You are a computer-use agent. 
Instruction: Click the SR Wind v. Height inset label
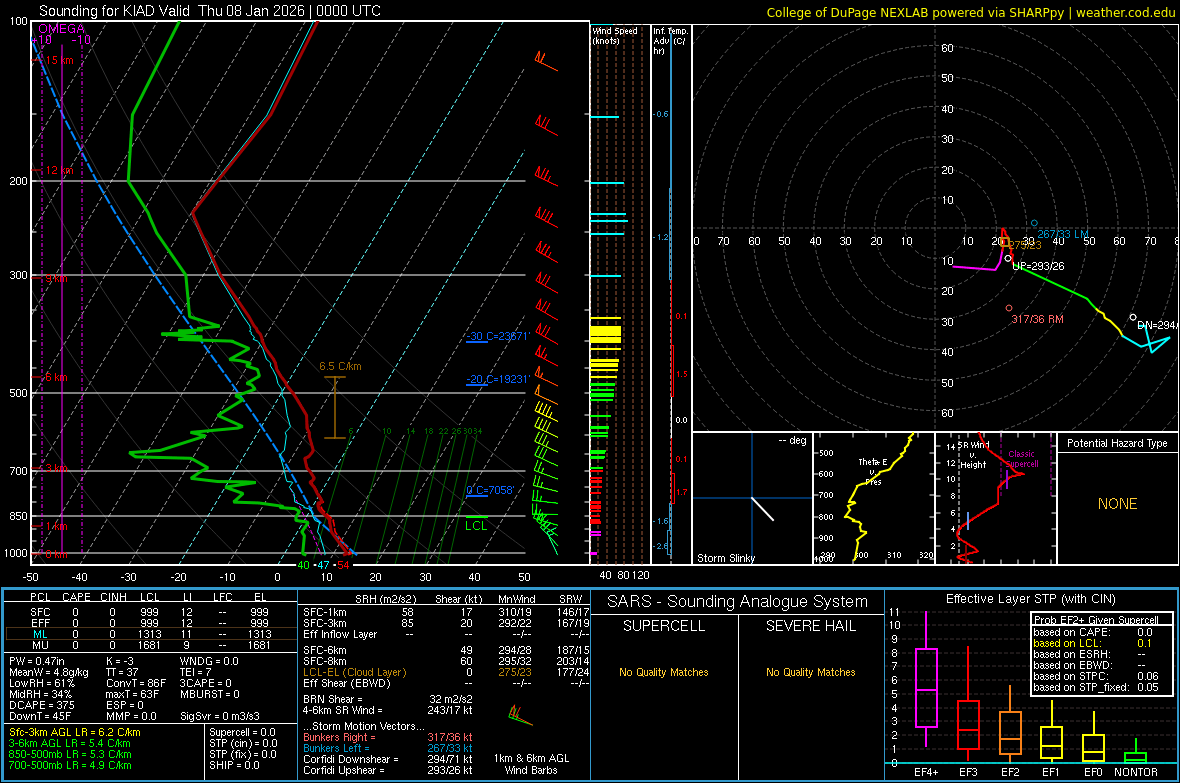(973, 455)
